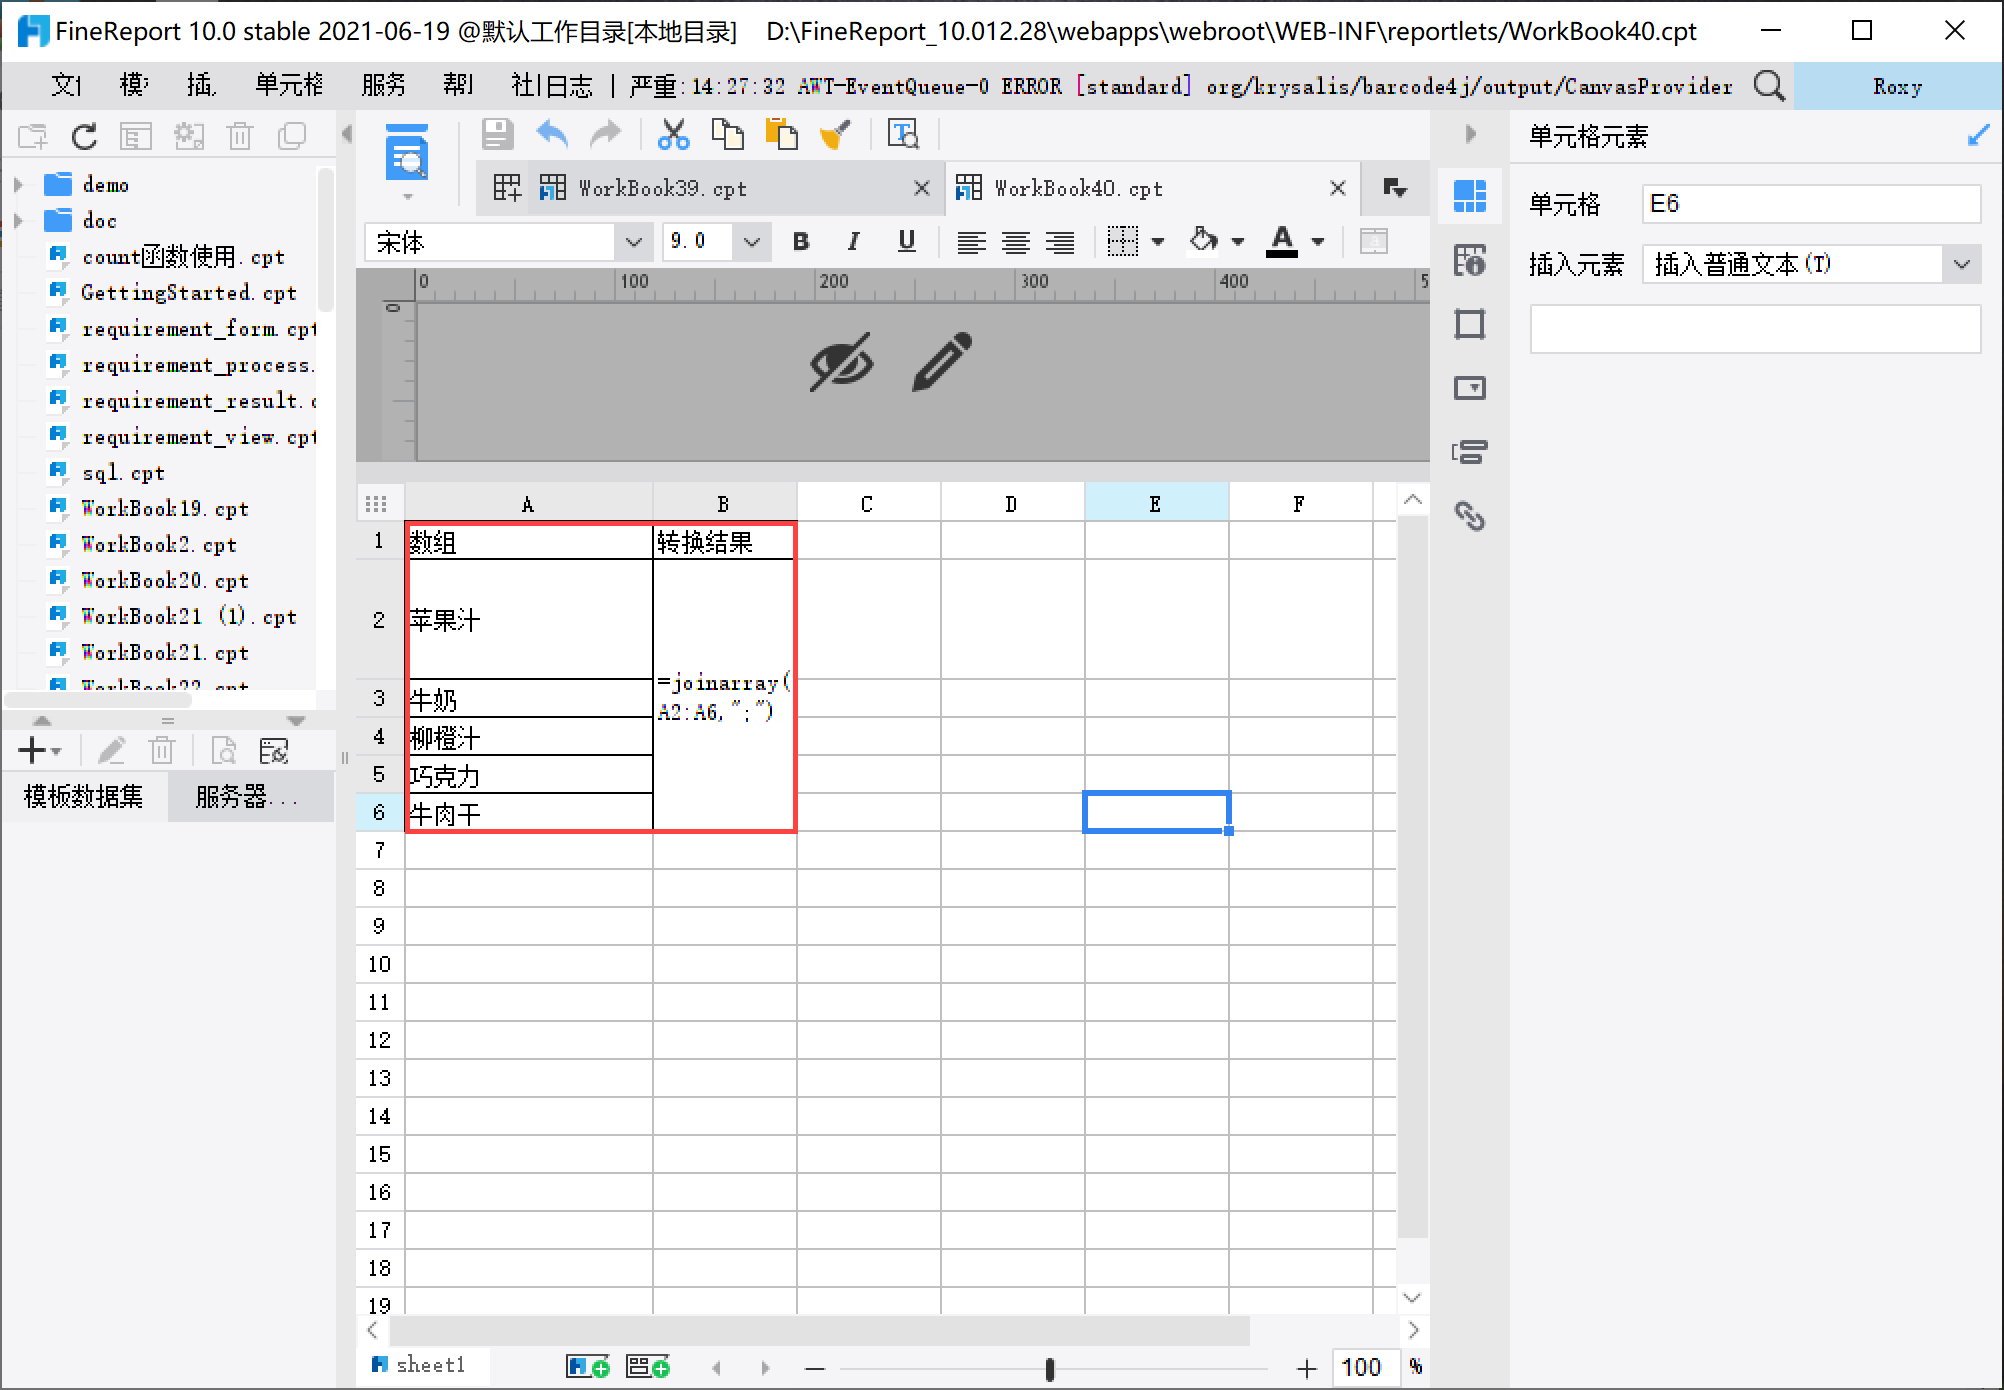The height and width of the screenshot is (1390, 2004).
Task: Toggle italic formatting
Action: click(853, 242)
